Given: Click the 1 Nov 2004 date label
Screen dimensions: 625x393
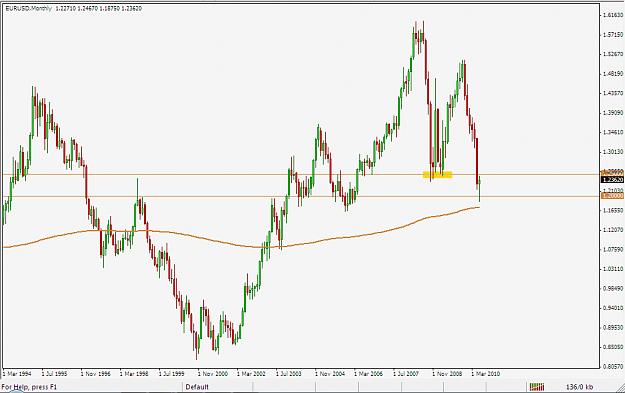Looking at the screenshot, I should coord(330,374).
